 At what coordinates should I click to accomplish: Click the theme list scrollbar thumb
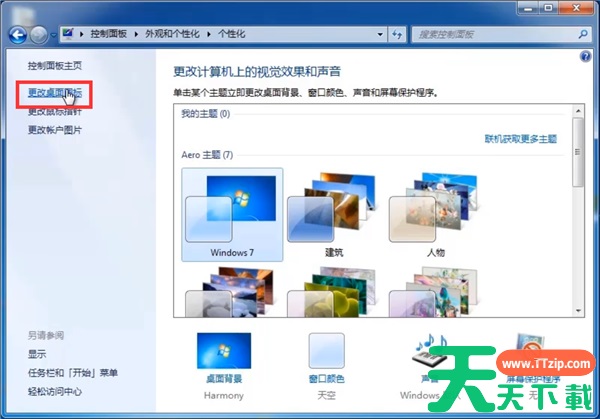click(x=578, y=152)
